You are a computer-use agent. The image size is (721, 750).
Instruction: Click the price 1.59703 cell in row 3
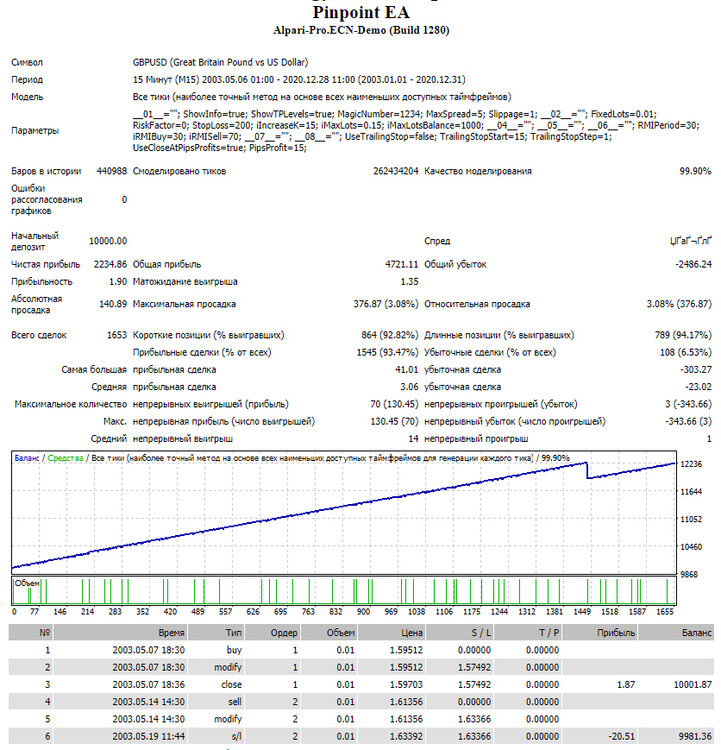[x=406, y=684]
